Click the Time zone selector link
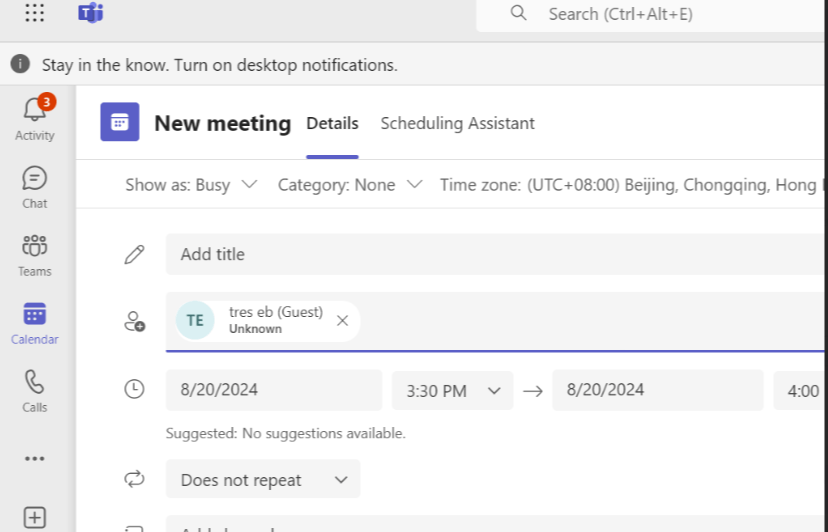 pyautogui.click(x=630, y=185)
